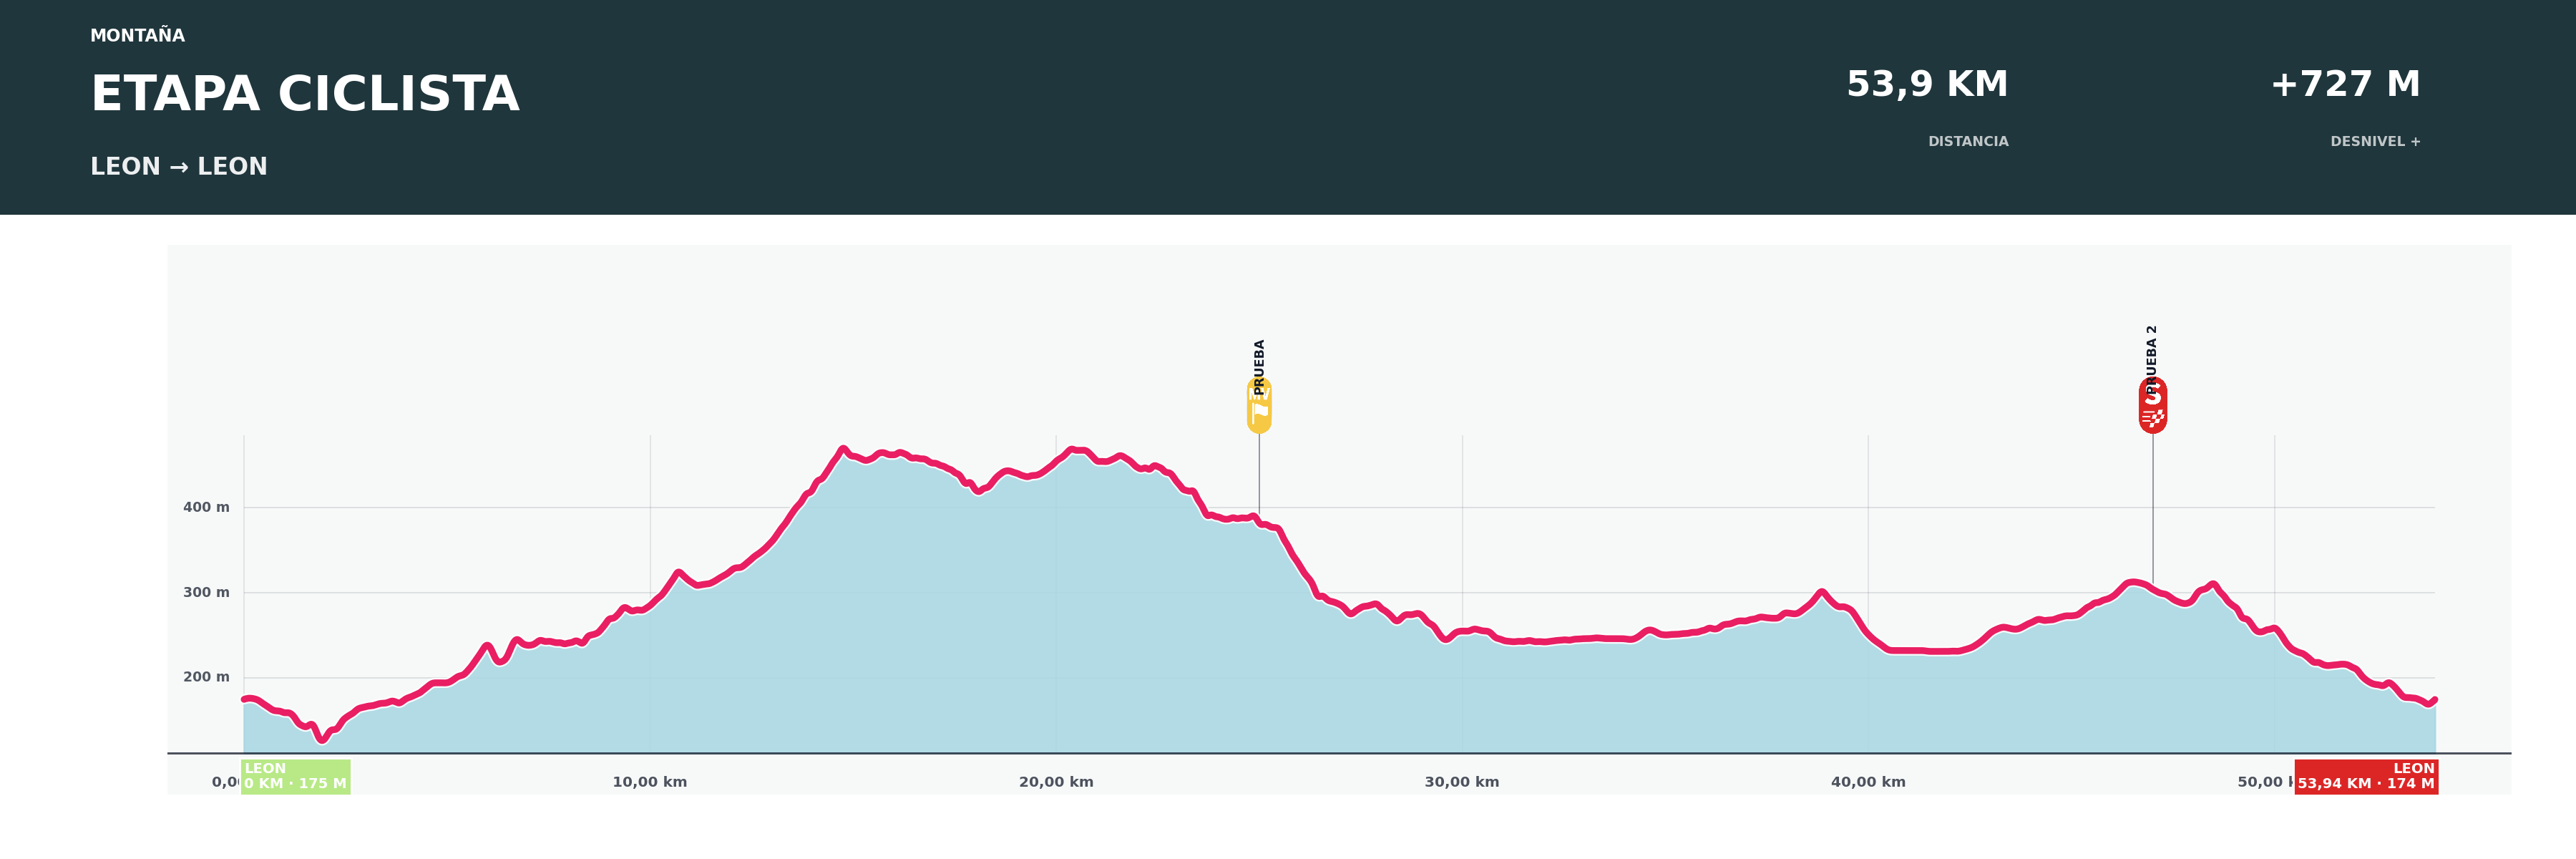Click the yellow MV flag marker PRUEBA
The image size is (2576, 859).
coord(1259,406)
